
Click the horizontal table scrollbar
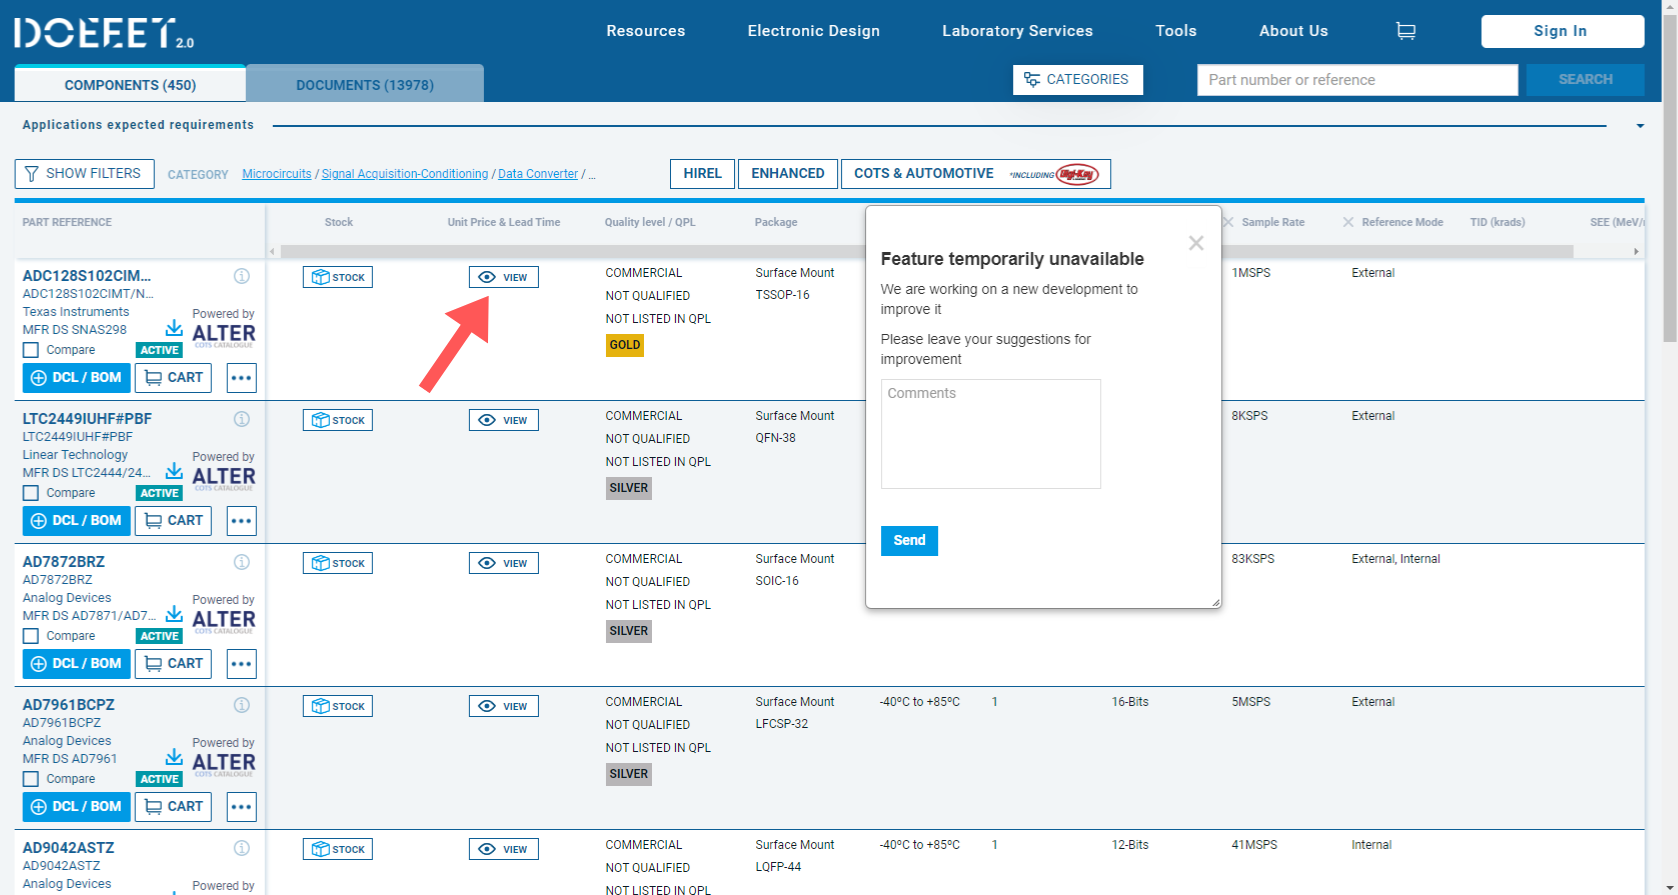tap(927, 251)
